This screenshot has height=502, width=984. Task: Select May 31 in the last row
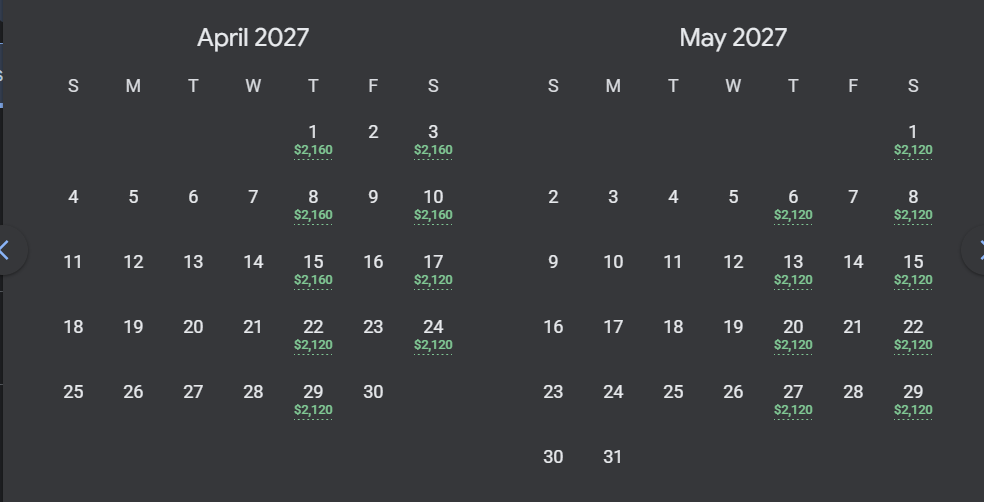tap(612, 457)
